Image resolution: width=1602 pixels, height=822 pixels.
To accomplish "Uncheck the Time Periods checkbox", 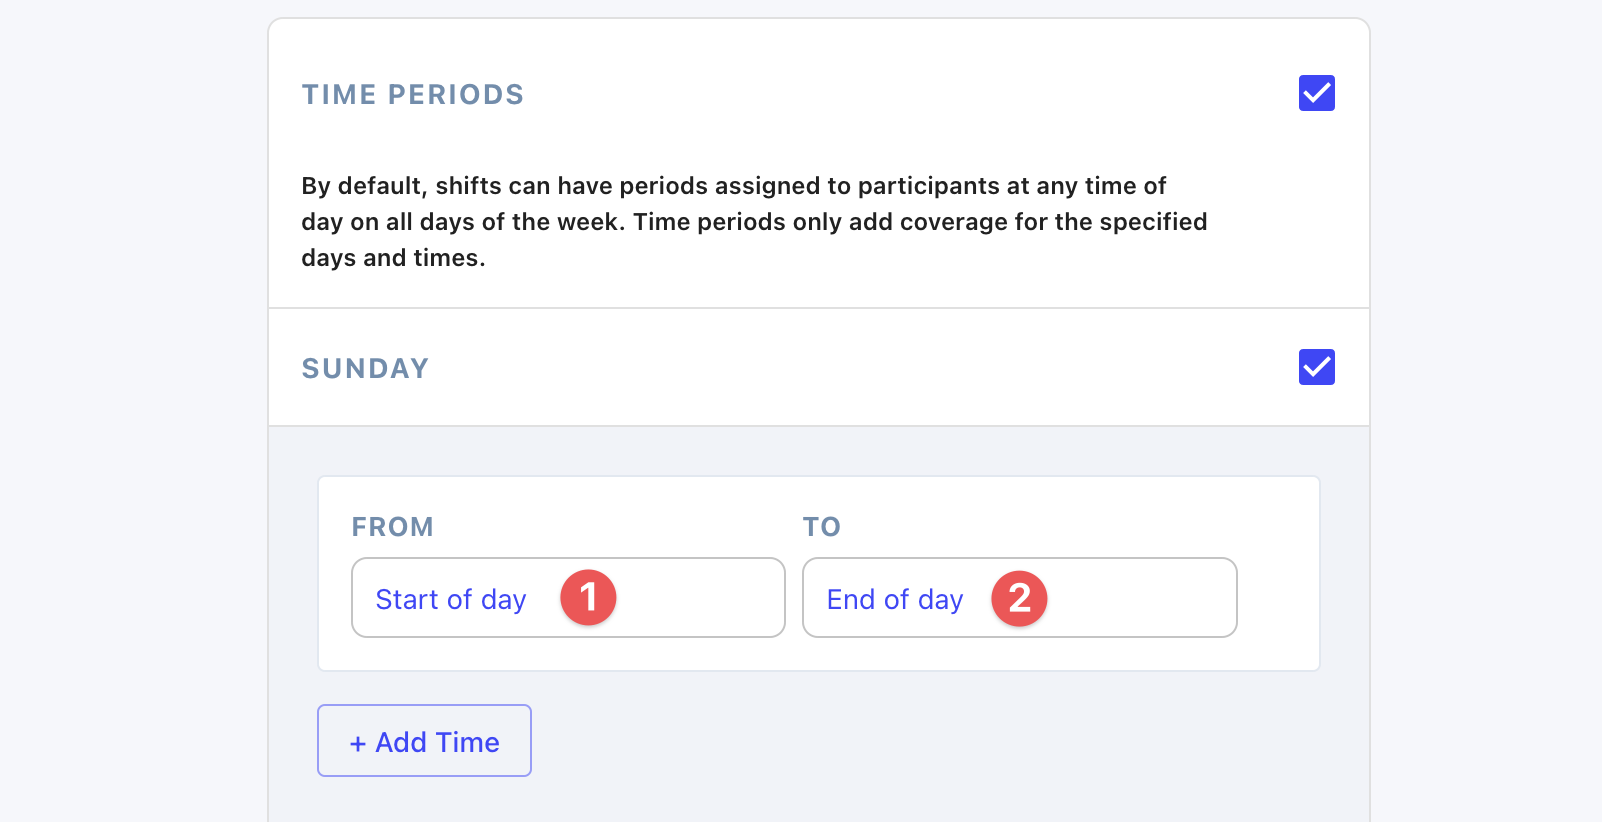I will [x=1316, y=93].
